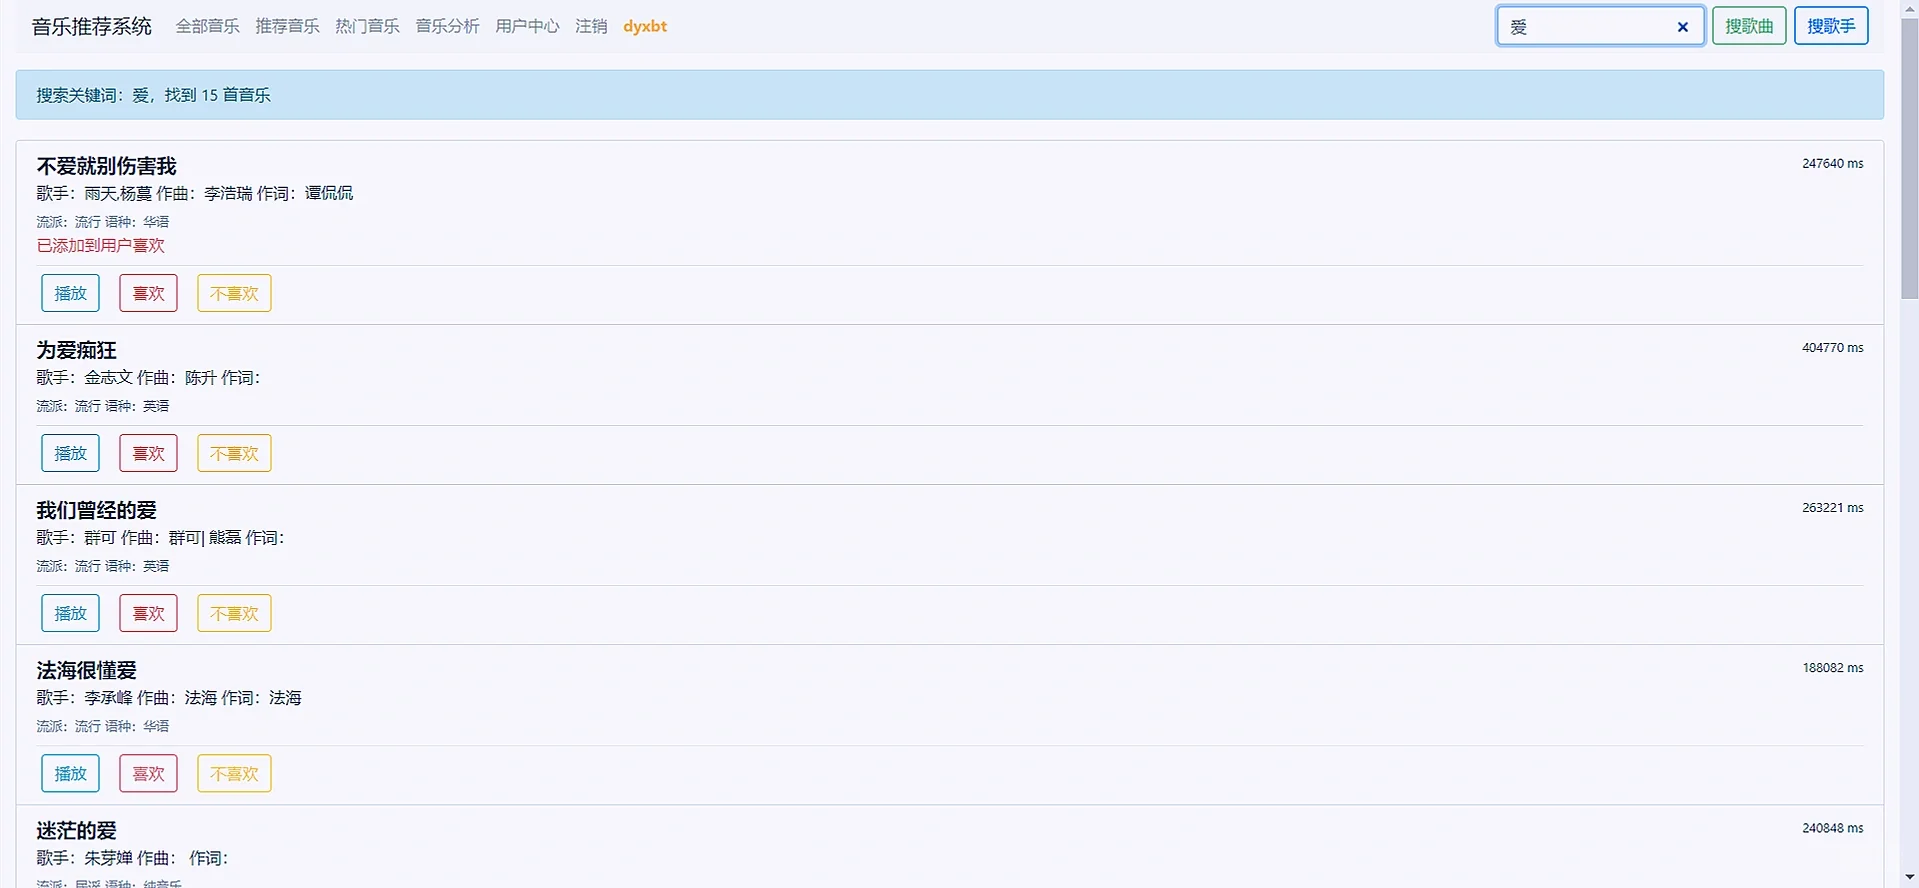Click the 搜歌曲 button
The height and width of the screenshot is (888, 1919).
[1749, 26]
